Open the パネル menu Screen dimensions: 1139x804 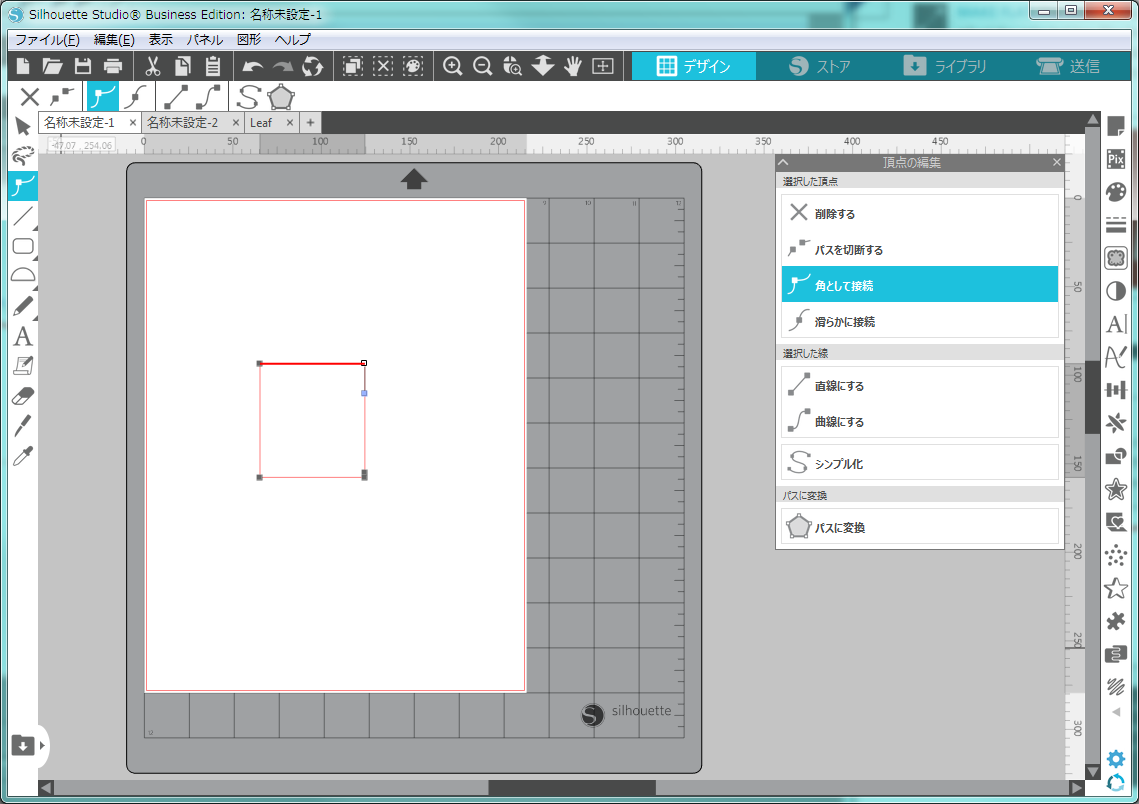(x=205, y=40)
